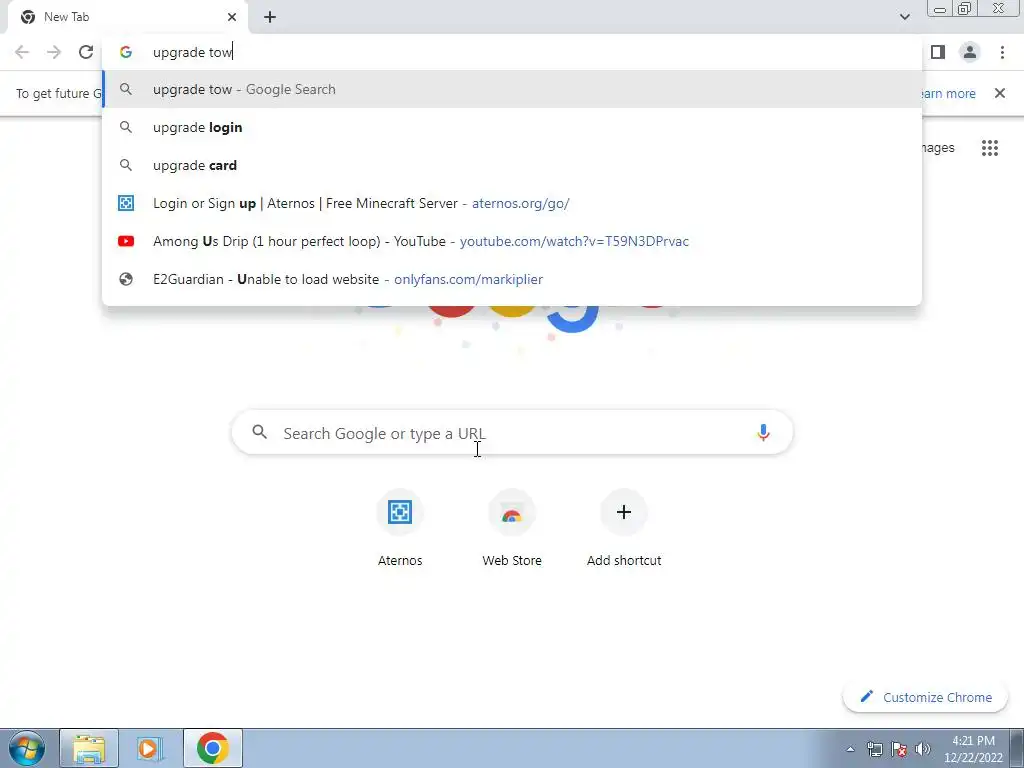The height and width of the screenshot is (768, 1024).
Task: Click the globe icon beside E2Guardian suggestion
Action: 126,279
